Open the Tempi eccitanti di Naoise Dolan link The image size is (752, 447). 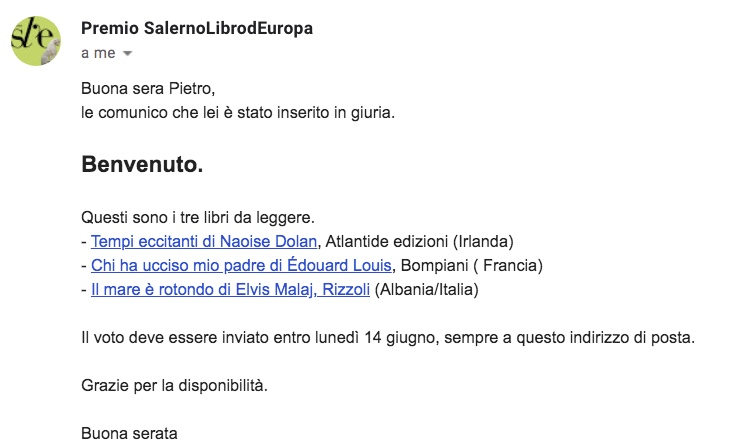[205, 241]
